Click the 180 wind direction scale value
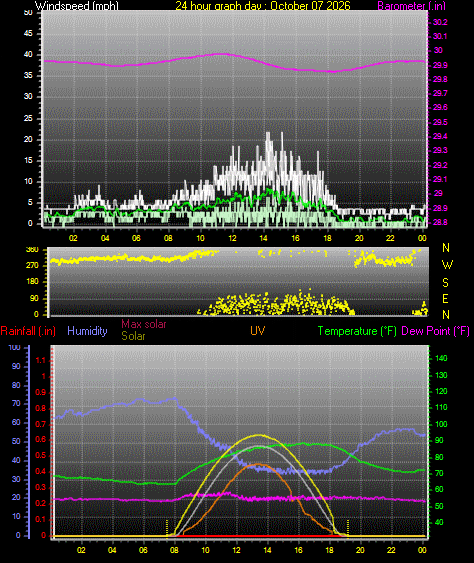This screenshot has width=474, height=563. point(32,282)
